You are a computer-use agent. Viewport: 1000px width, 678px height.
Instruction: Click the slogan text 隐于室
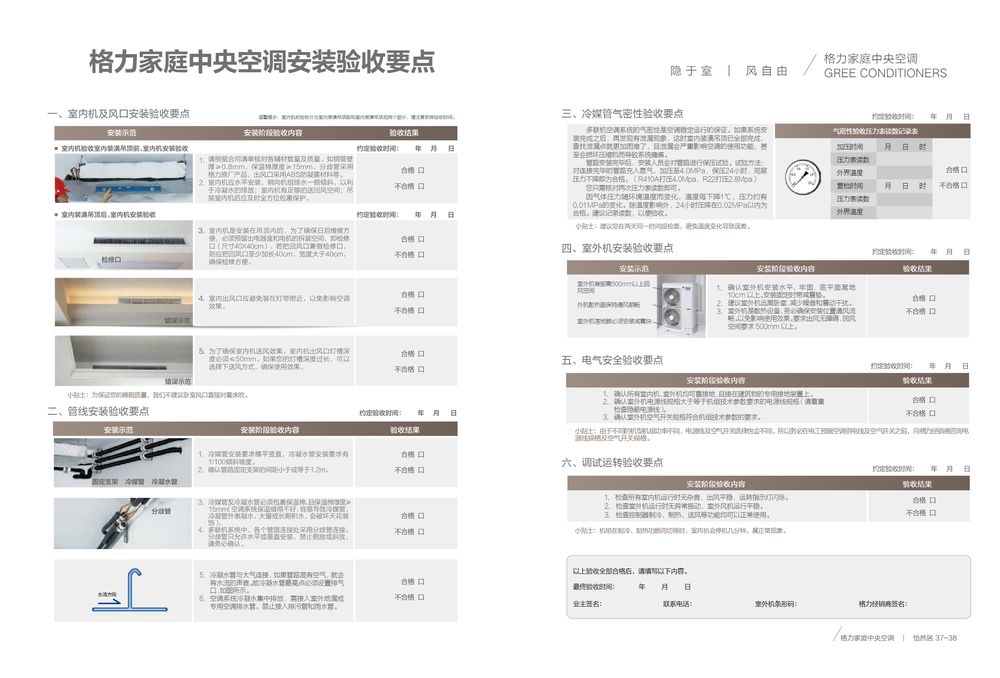point(691,71)
